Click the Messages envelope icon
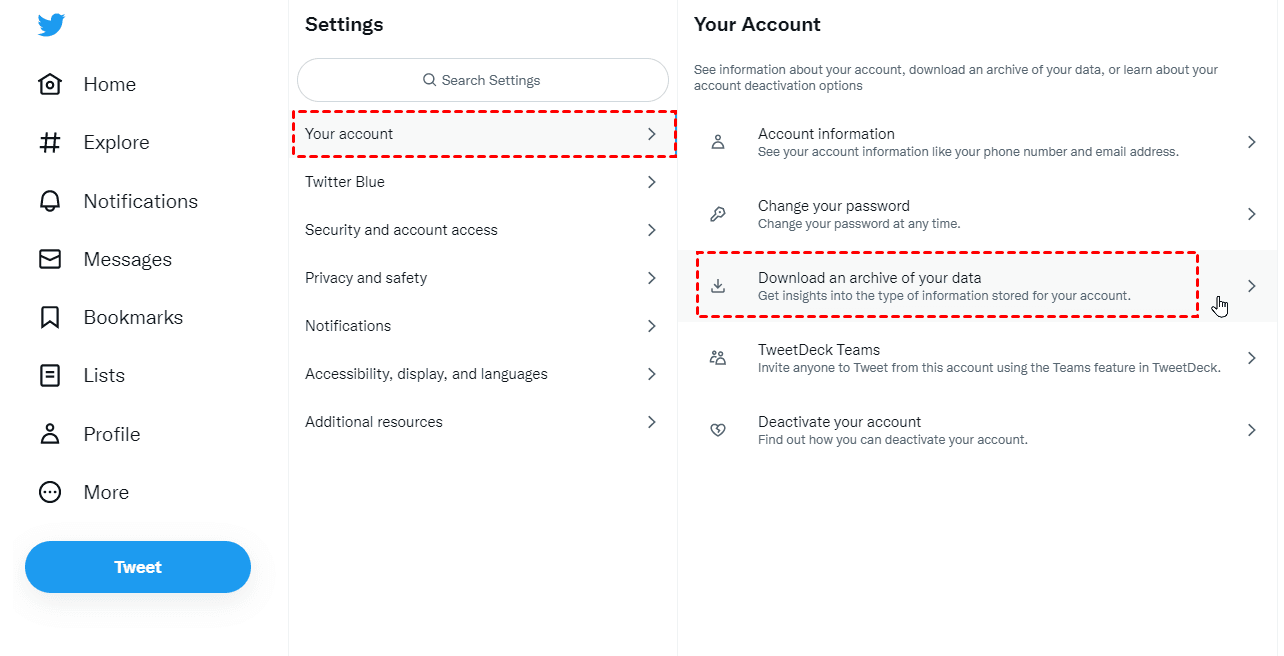 tap(50, 259)
